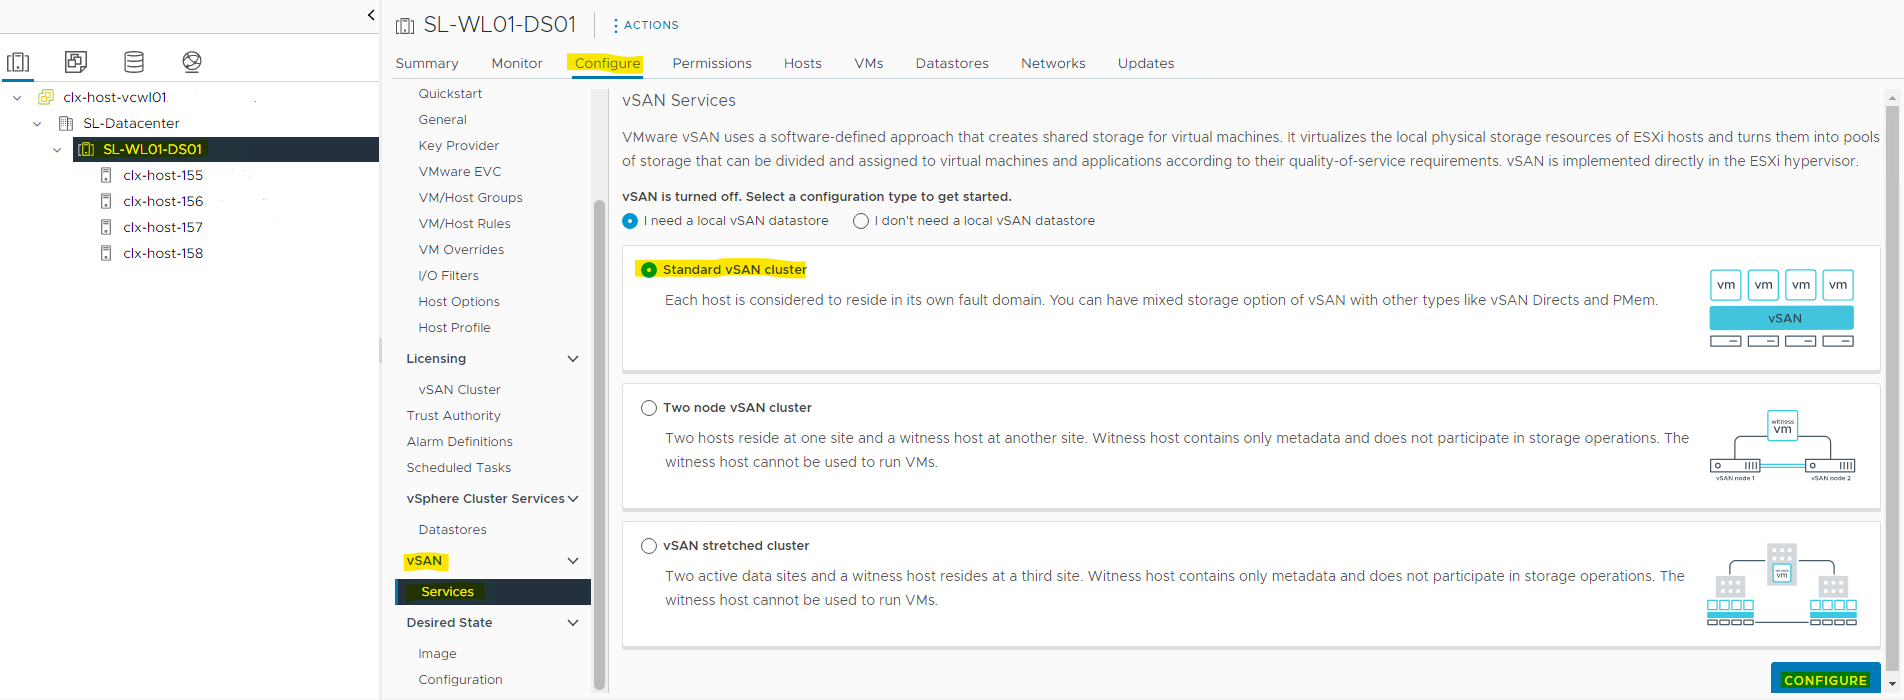This screenshot has height=700, width=1904.
Task: Open Key Provider settings
Action: pos(459,146)
